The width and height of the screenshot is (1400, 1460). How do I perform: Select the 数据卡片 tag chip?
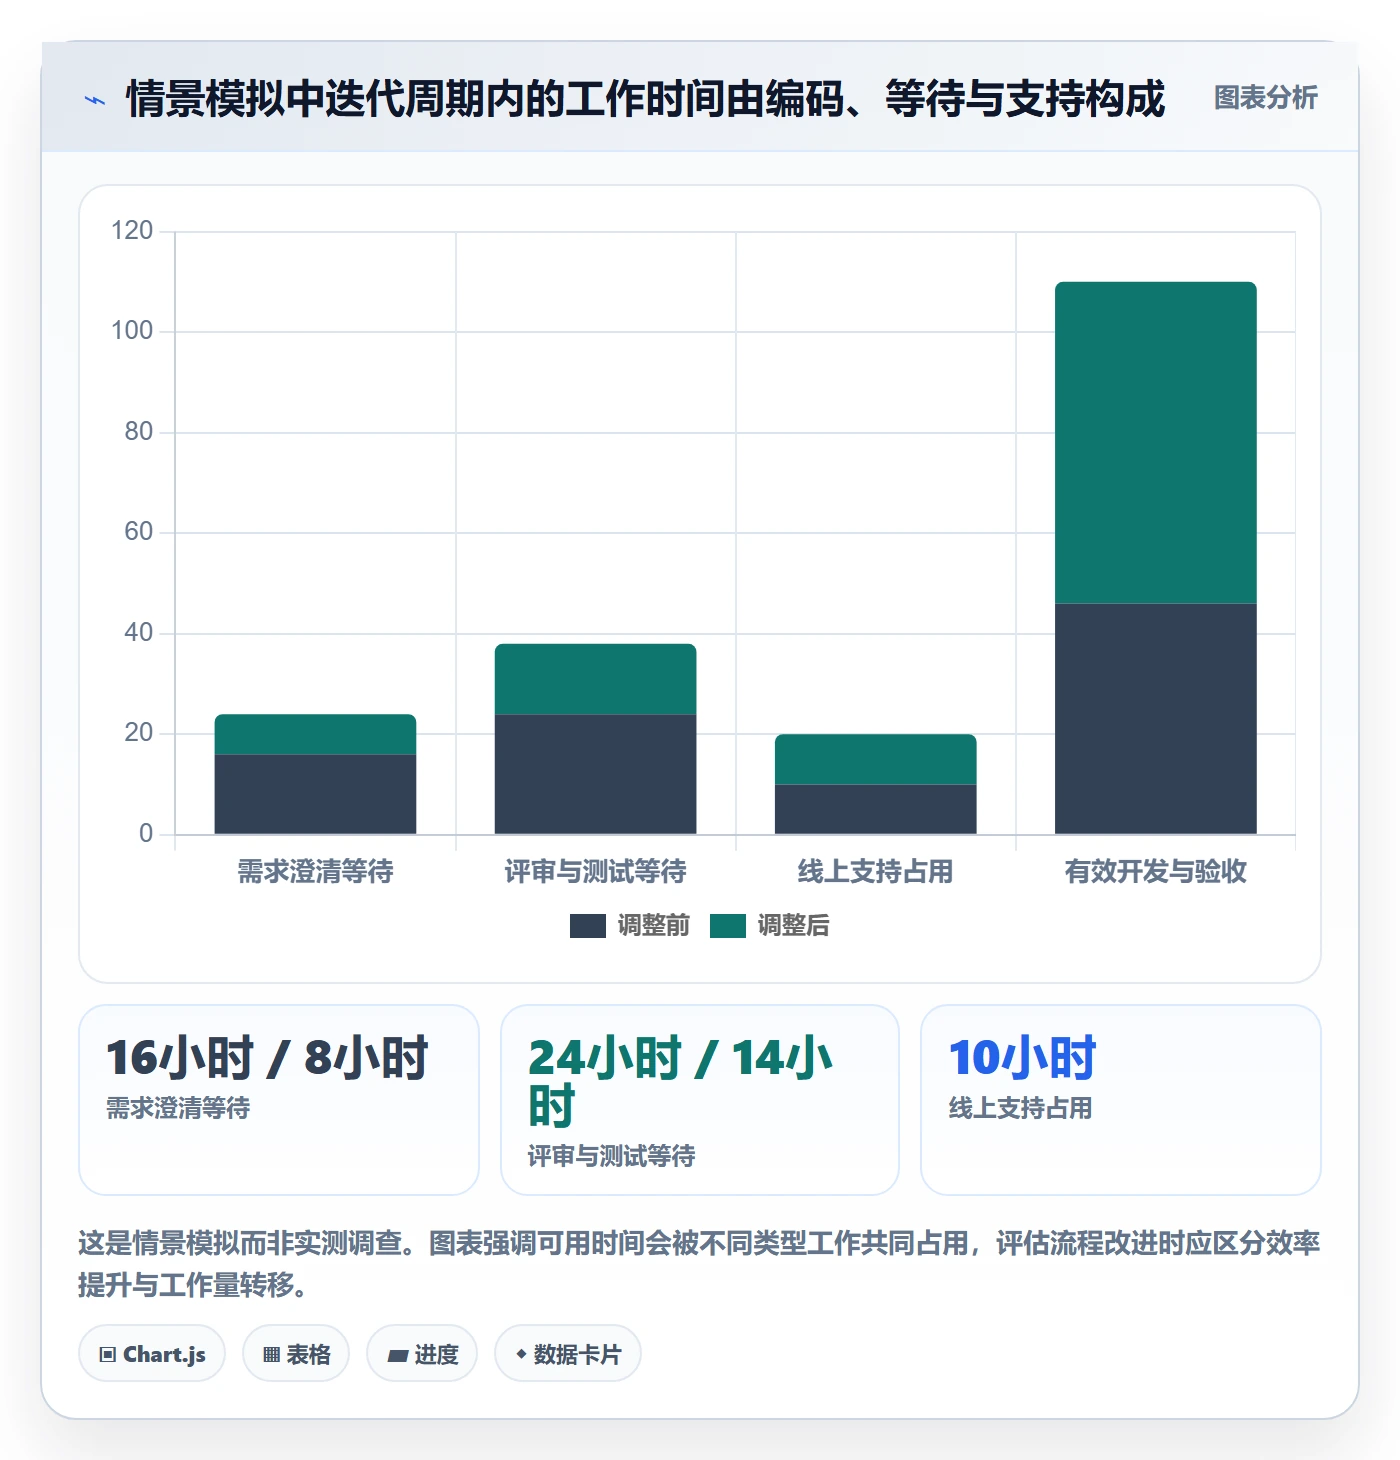click(568, 1354)
